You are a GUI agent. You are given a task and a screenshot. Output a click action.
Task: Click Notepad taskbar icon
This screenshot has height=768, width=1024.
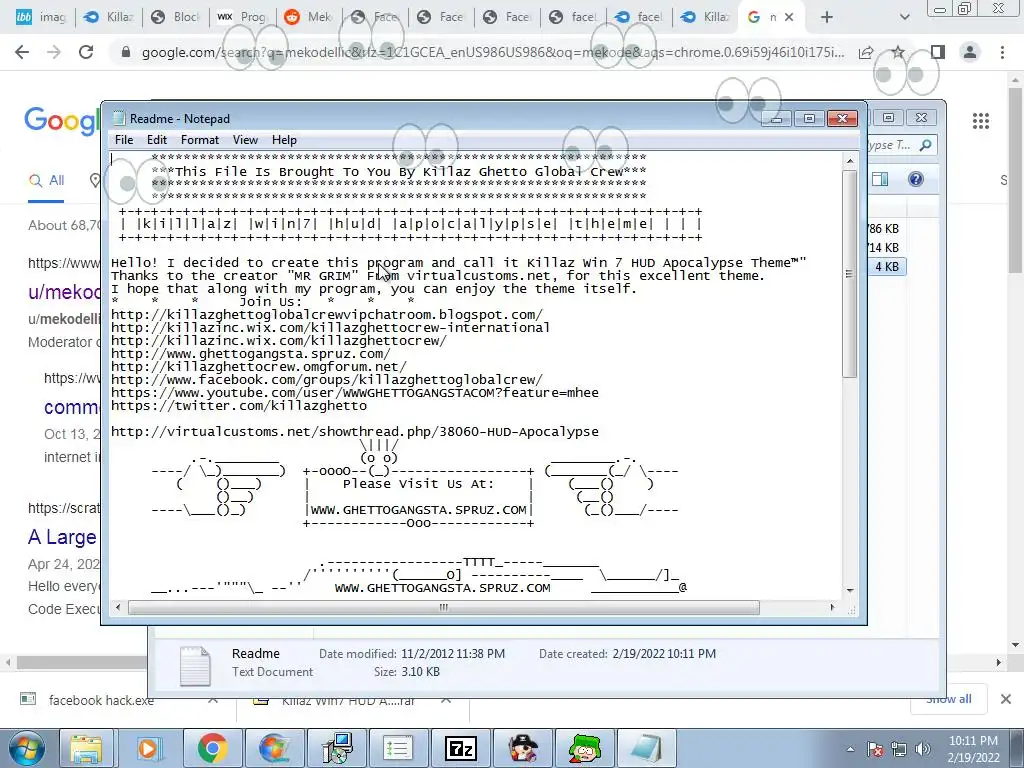pos(647,748)
